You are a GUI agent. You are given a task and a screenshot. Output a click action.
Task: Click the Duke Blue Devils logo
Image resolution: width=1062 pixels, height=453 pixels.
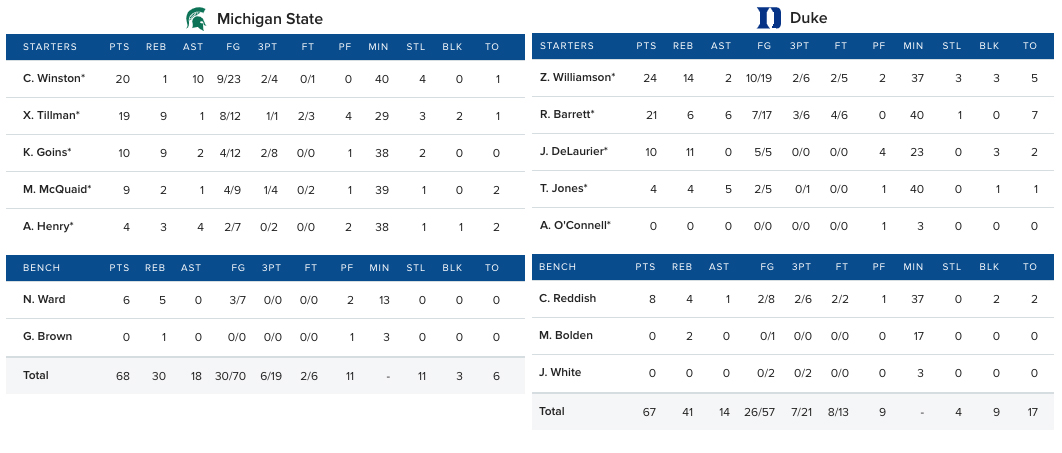click(769, 18)
